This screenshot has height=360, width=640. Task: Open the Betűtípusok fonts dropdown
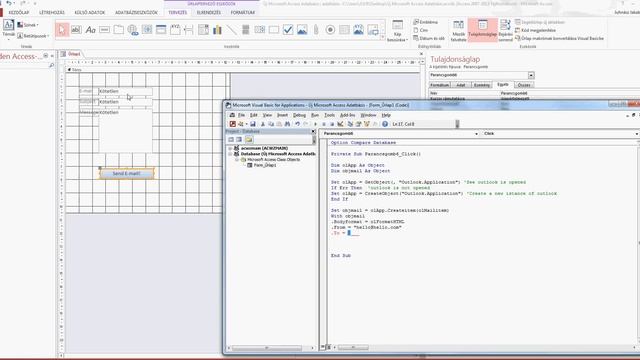coord(33,36)
